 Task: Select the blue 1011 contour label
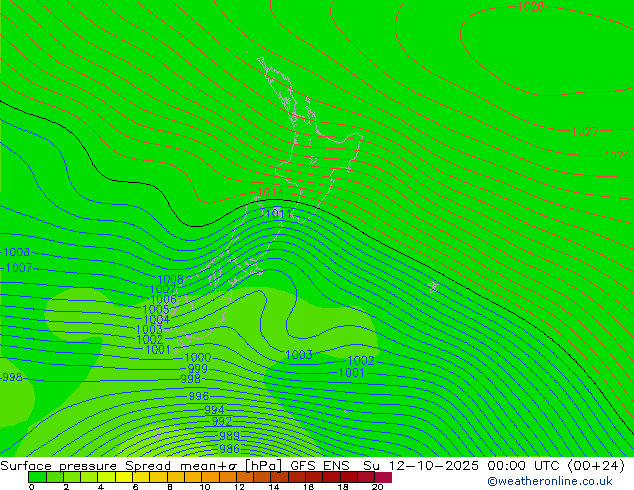(279, 213)
